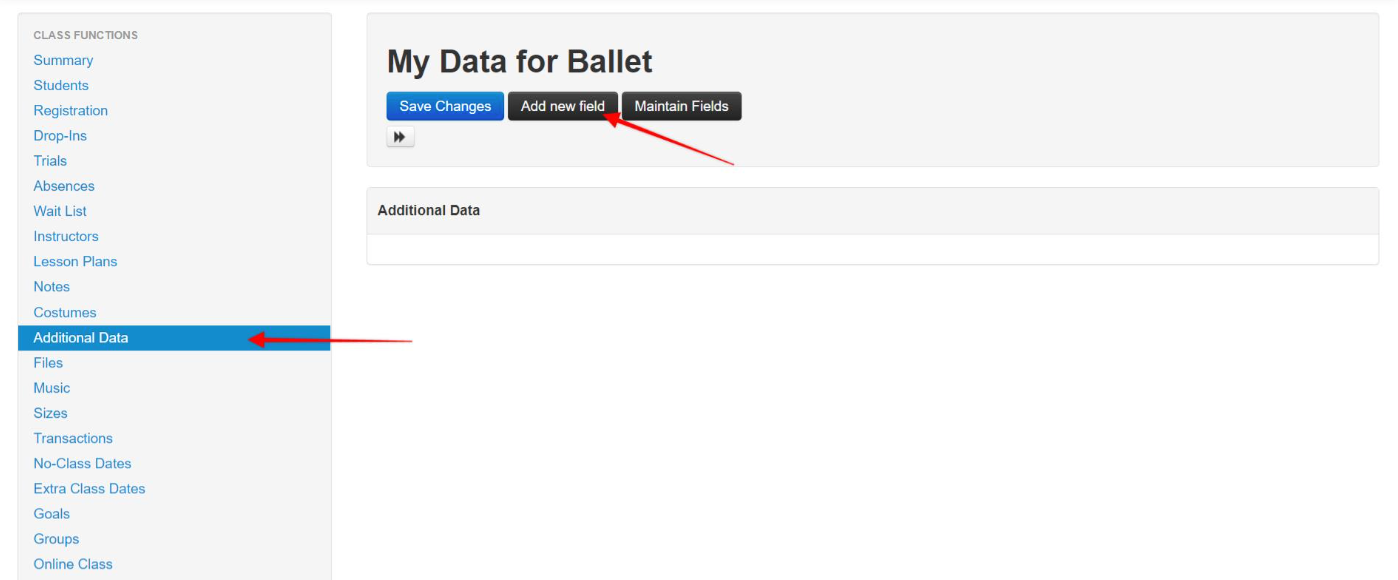
Task: Open Registration in the sidebar
Action: 70,110
